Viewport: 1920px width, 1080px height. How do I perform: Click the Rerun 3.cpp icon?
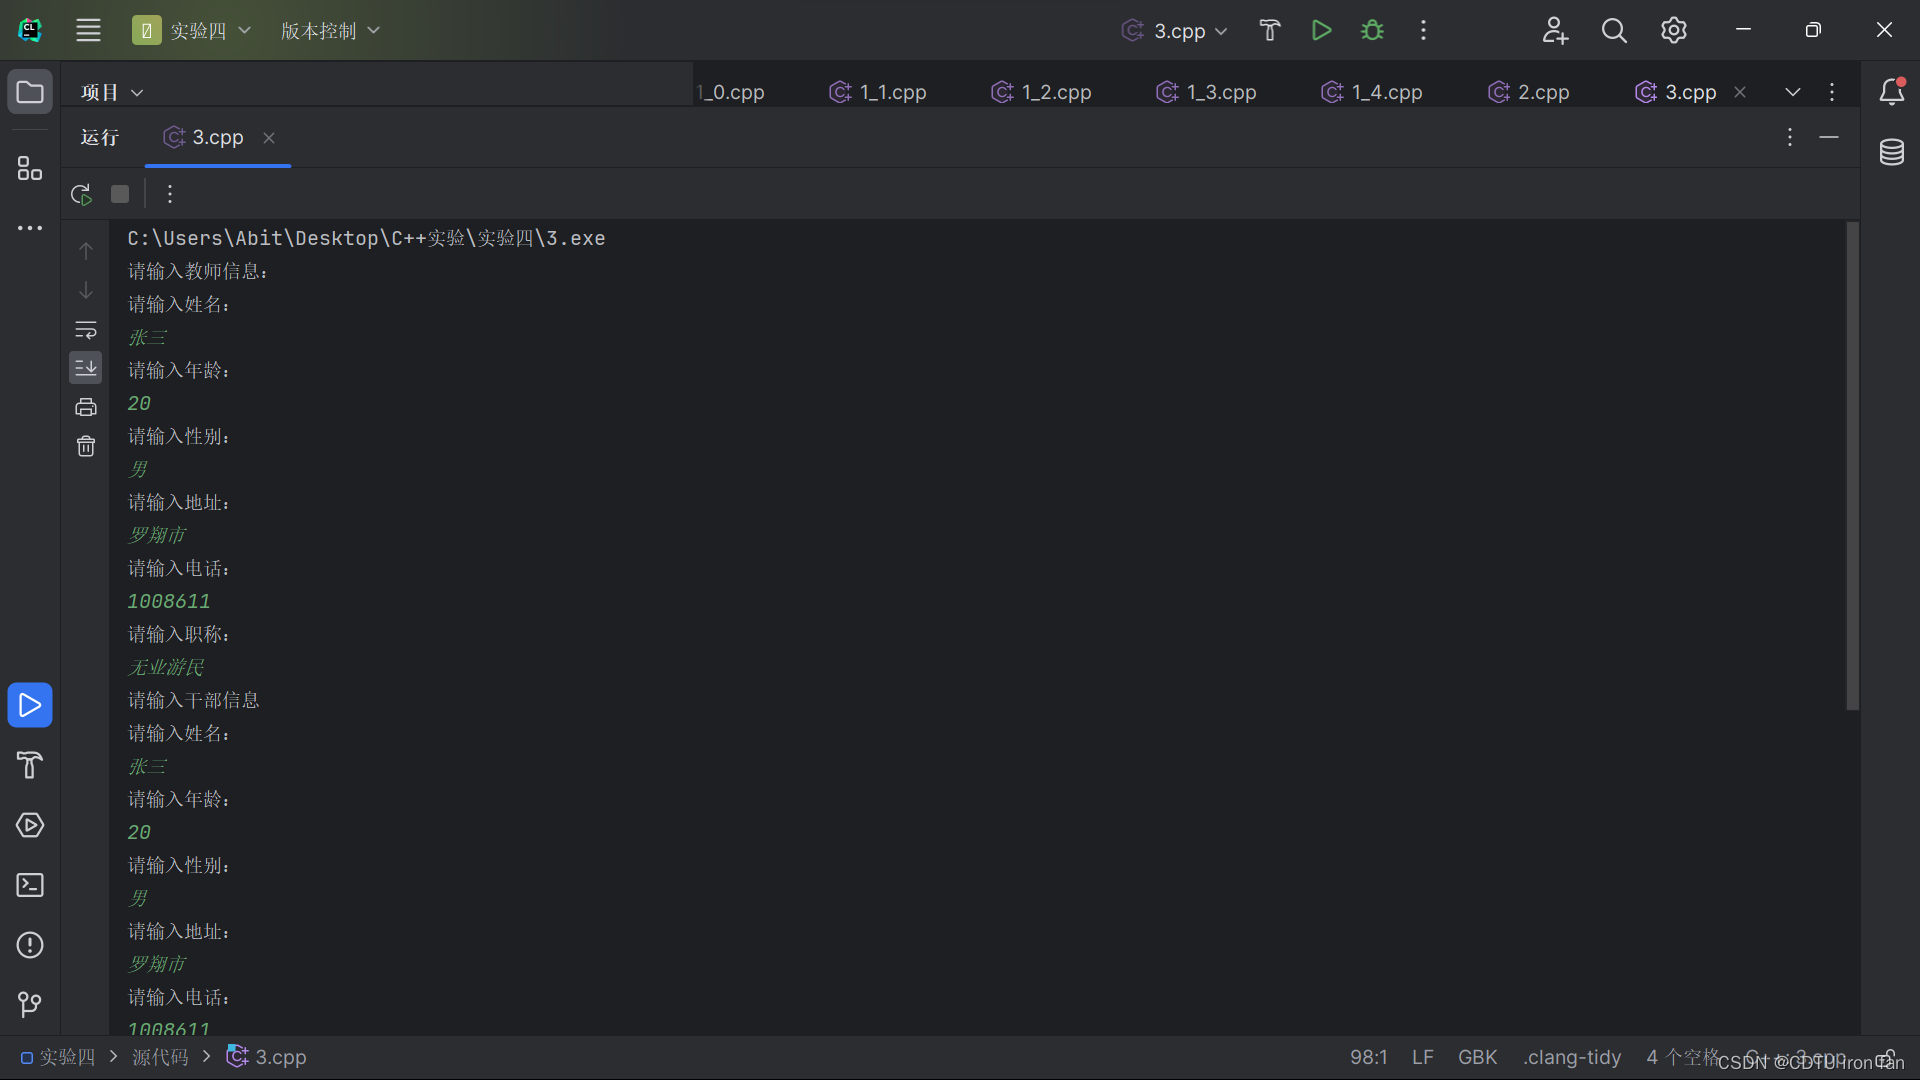[x=81, y=194]
